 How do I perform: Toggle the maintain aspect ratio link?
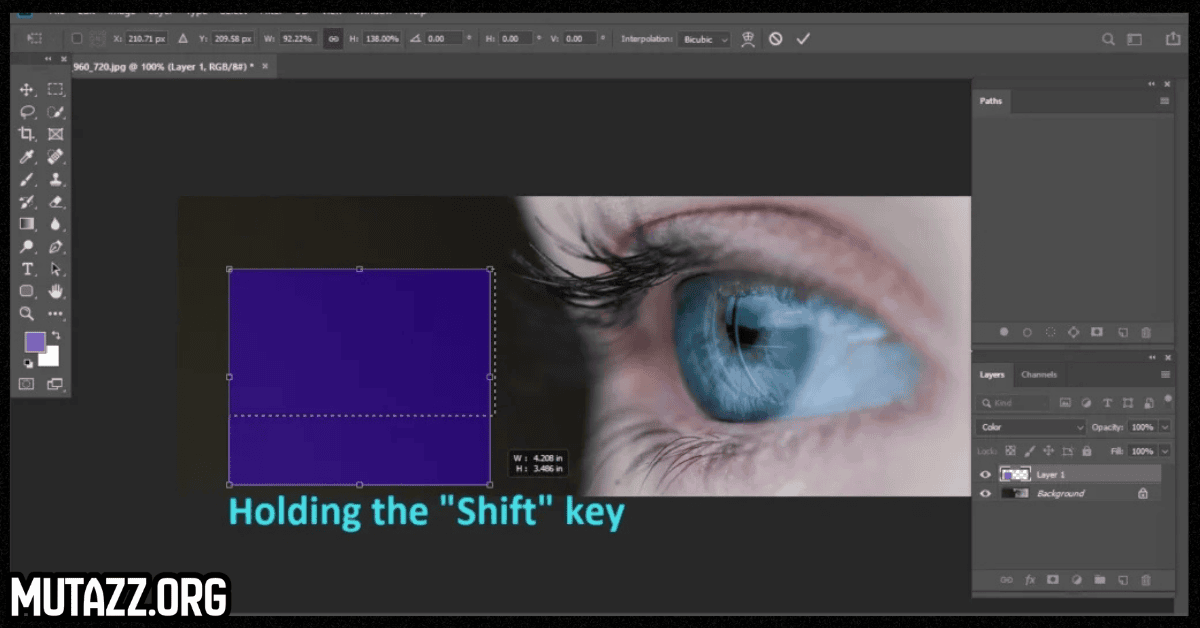333,39
